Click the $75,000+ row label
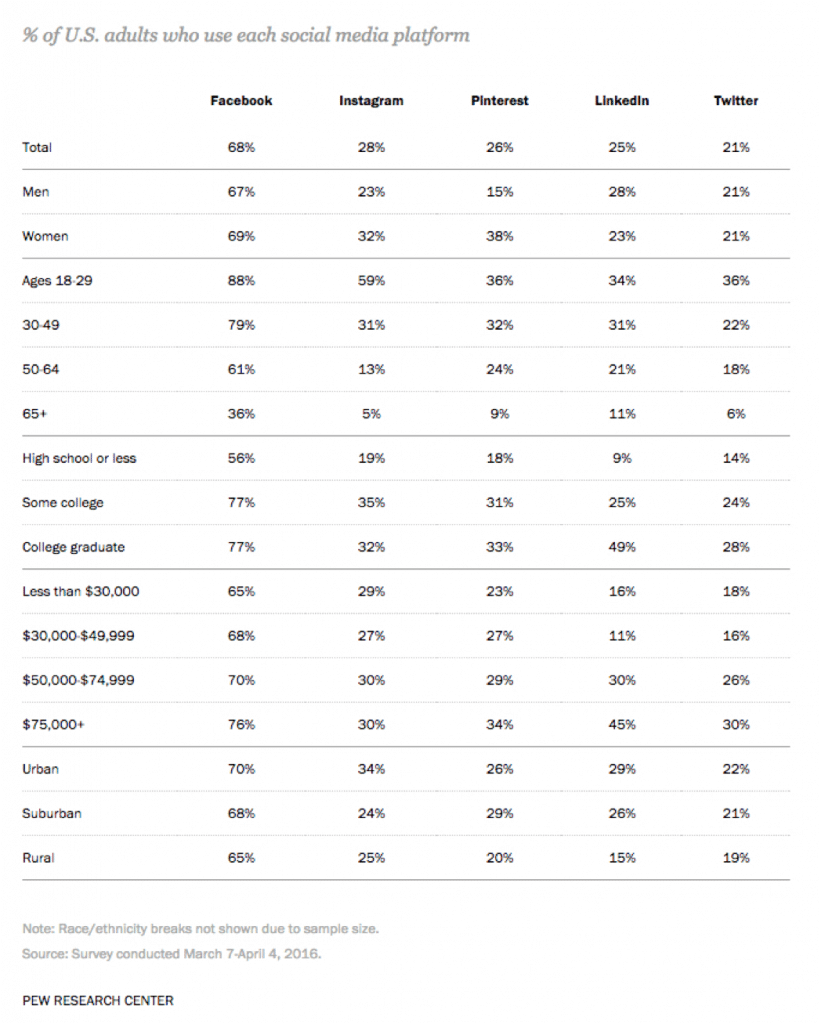Screen dimensions: 821x1024 [x=54, y=725]
